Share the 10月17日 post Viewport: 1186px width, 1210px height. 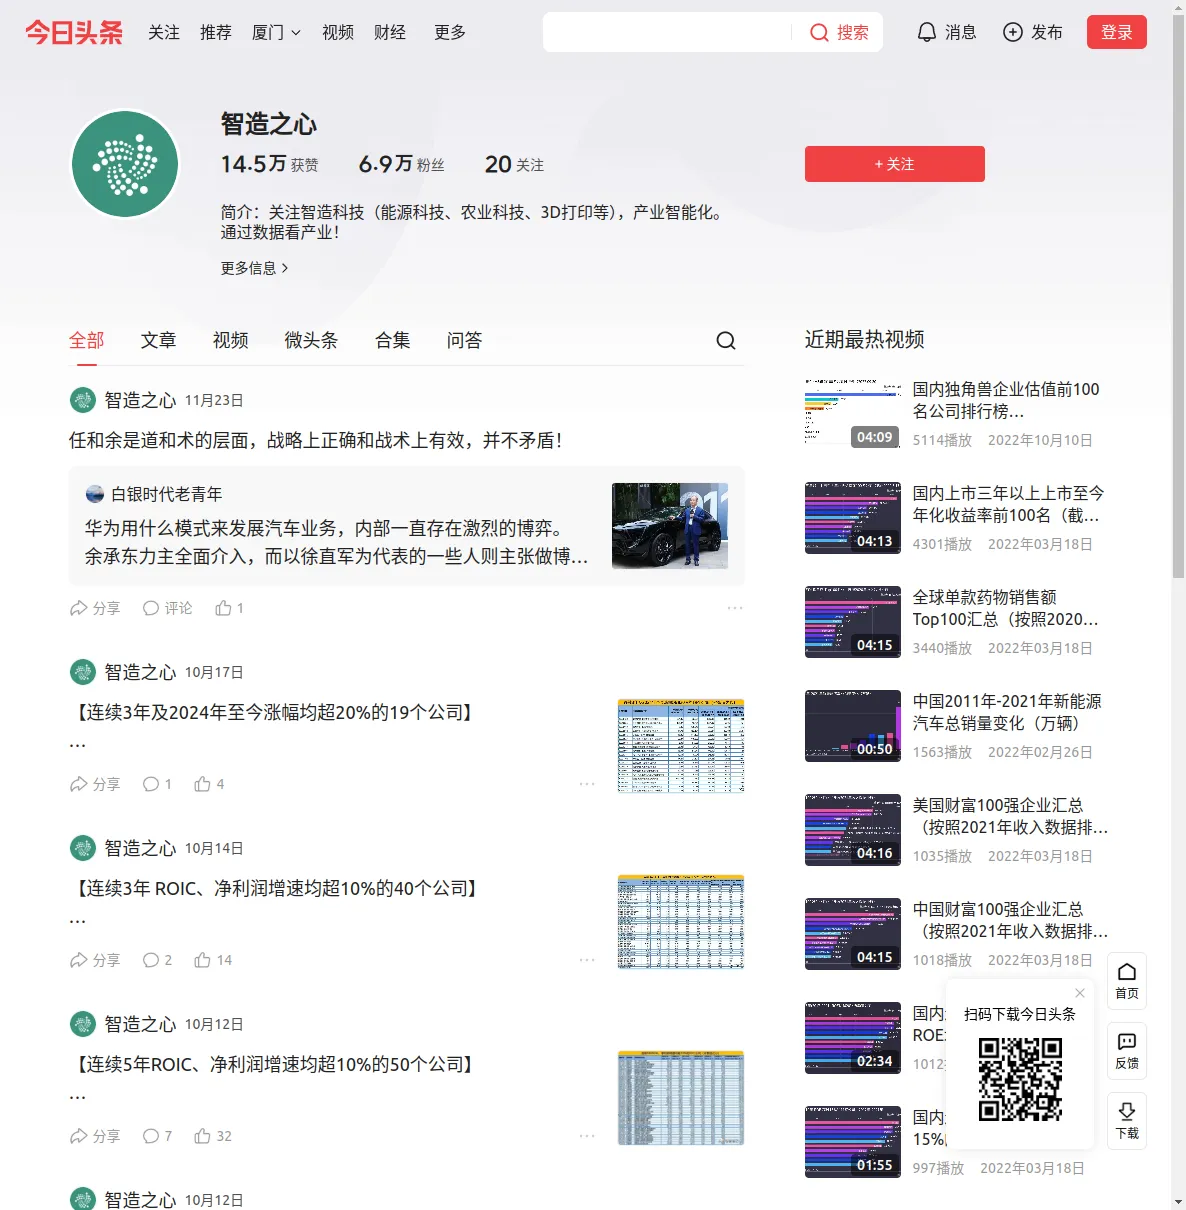[95, 784]
